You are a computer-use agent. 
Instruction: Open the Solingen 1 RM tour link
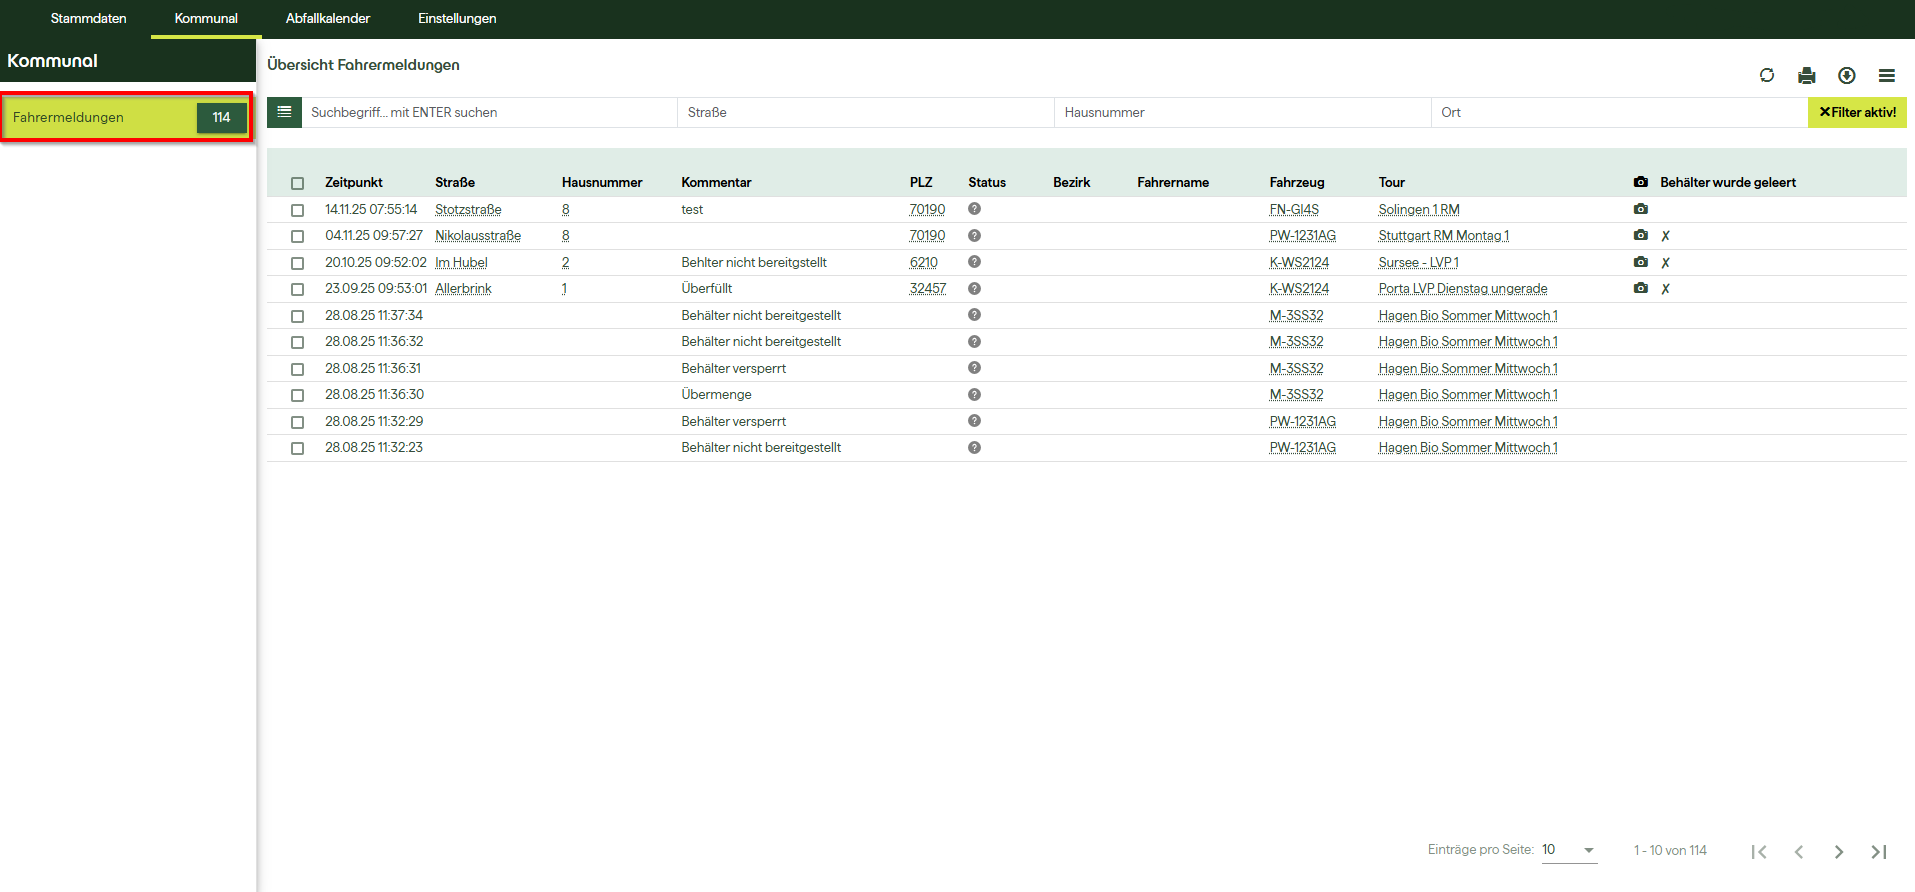coord(1418,209)
